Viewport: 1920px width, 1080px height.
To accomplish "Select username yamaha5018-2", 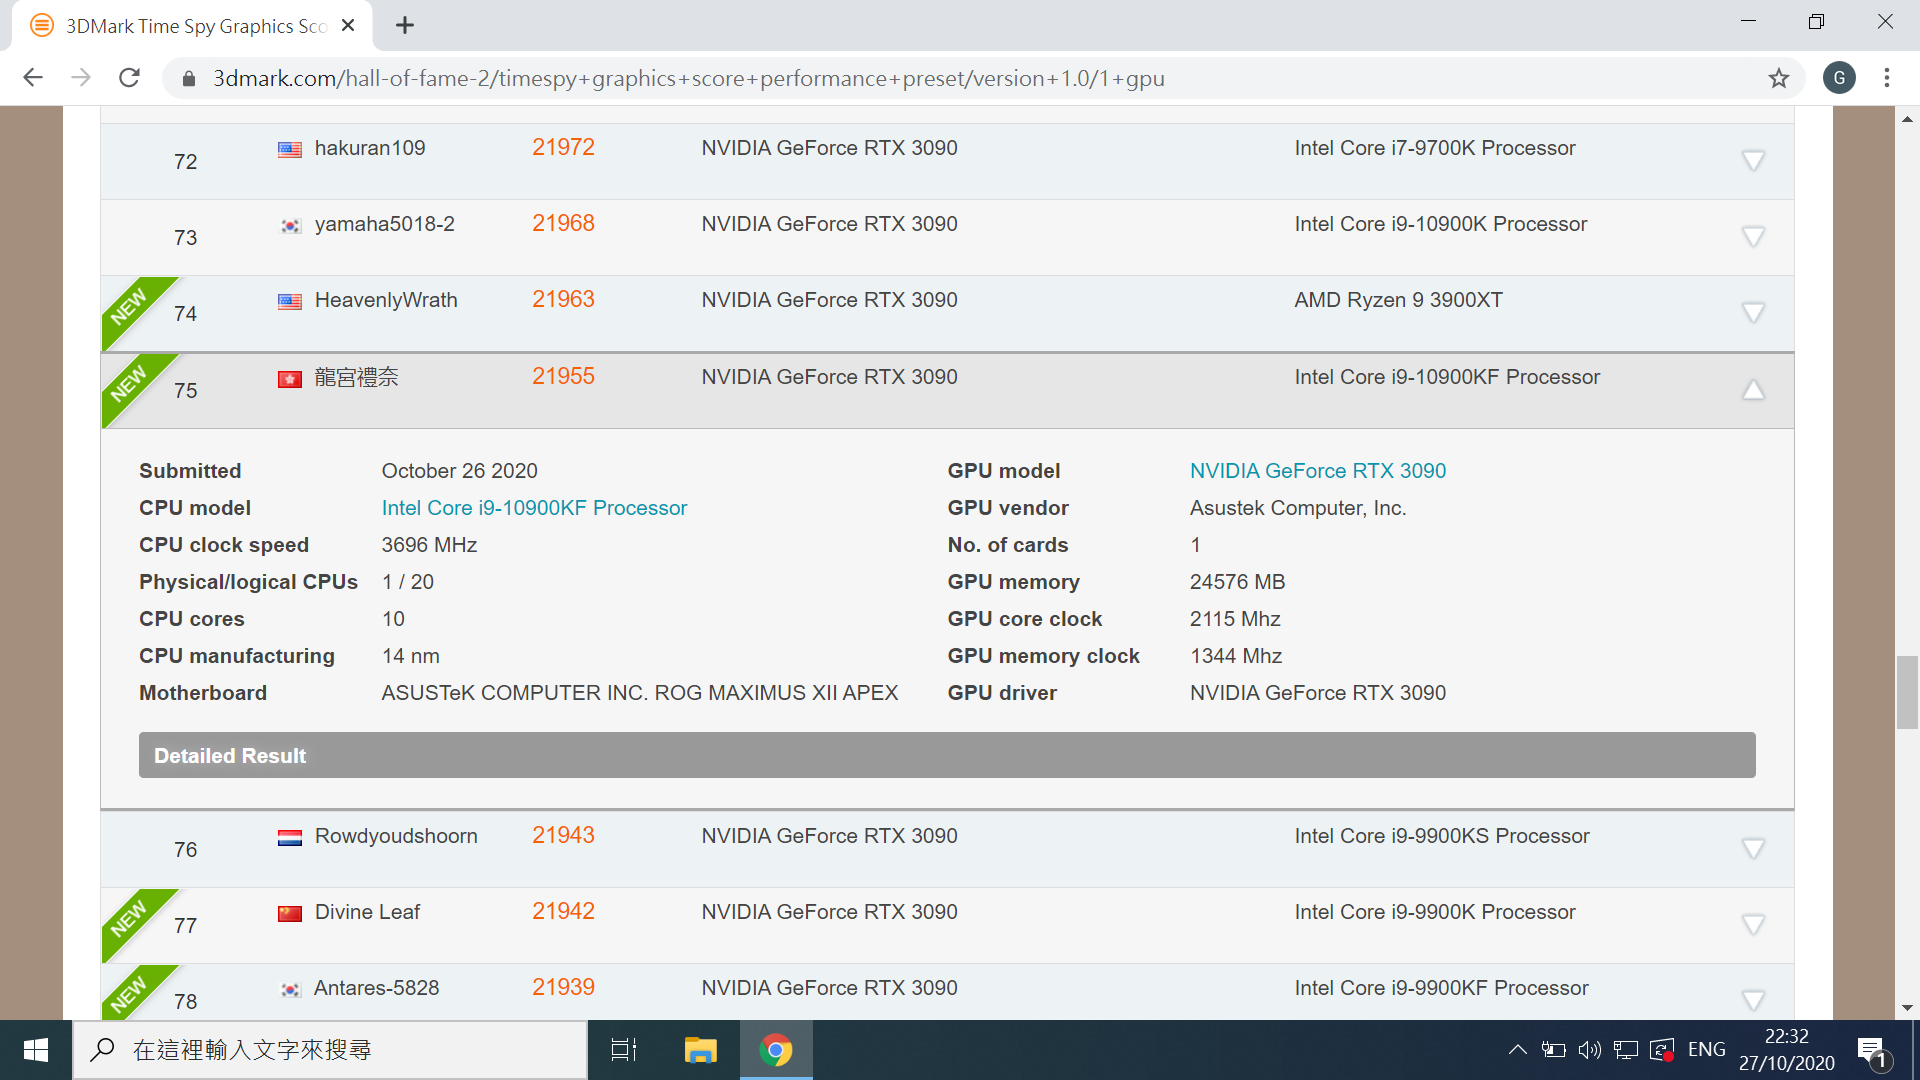I will (x=384, y=224).
